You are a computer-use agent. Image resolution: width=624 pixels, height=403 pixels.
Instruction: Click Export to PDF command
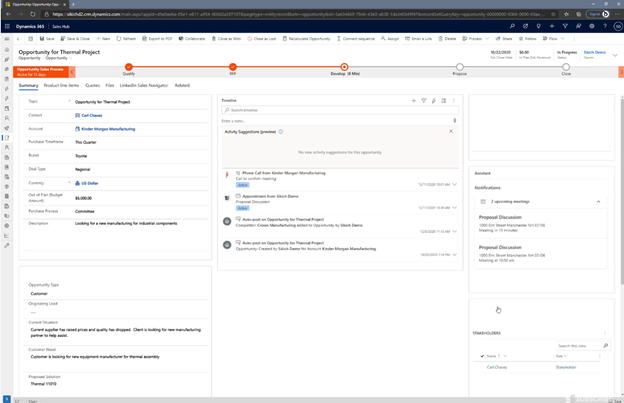click(x=158, y=39)
